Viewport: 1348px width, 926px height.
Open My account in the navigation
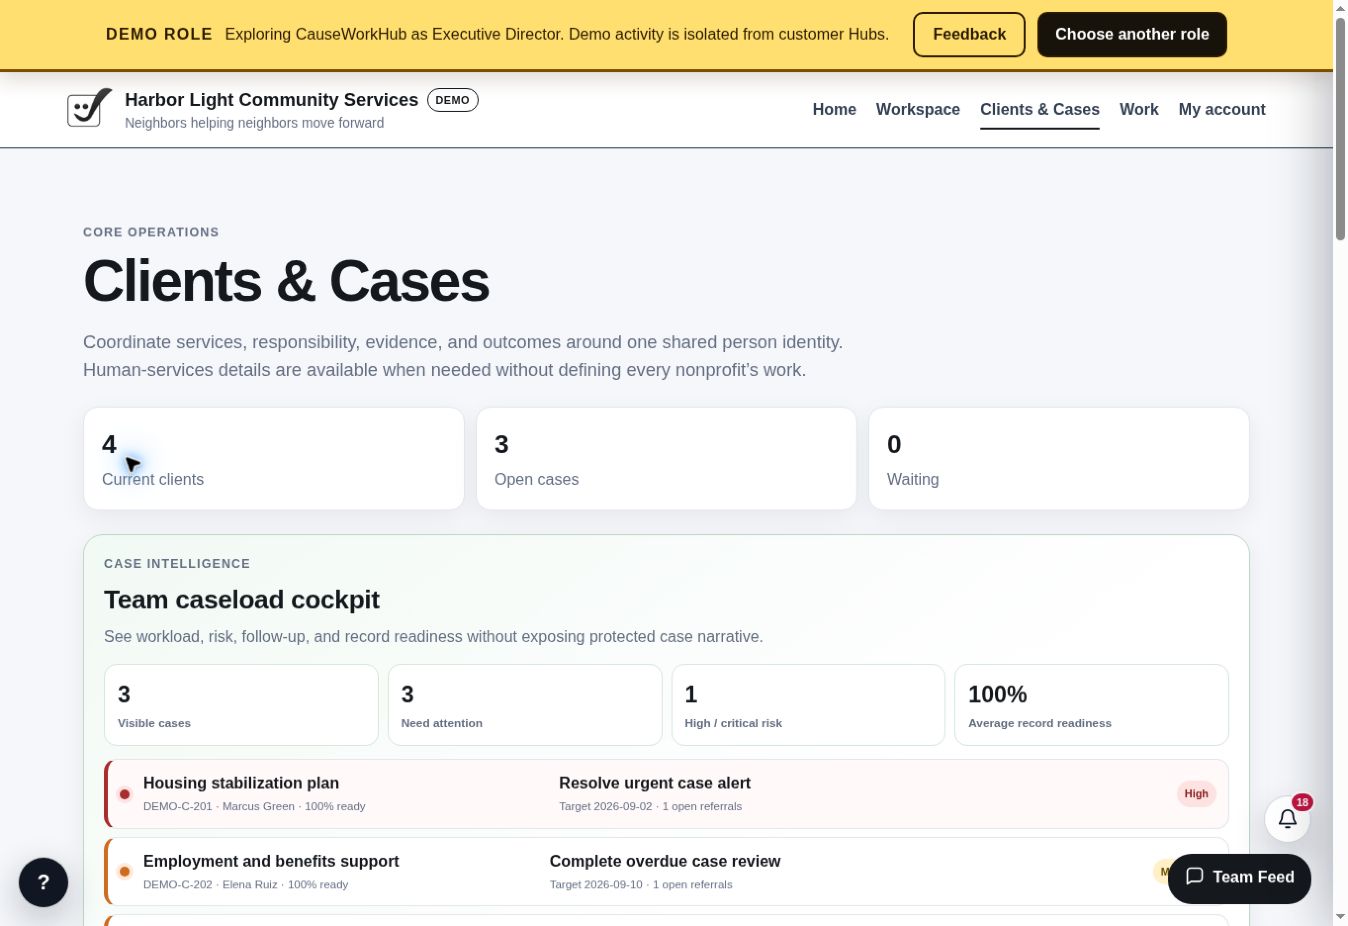pos(1222,110)
